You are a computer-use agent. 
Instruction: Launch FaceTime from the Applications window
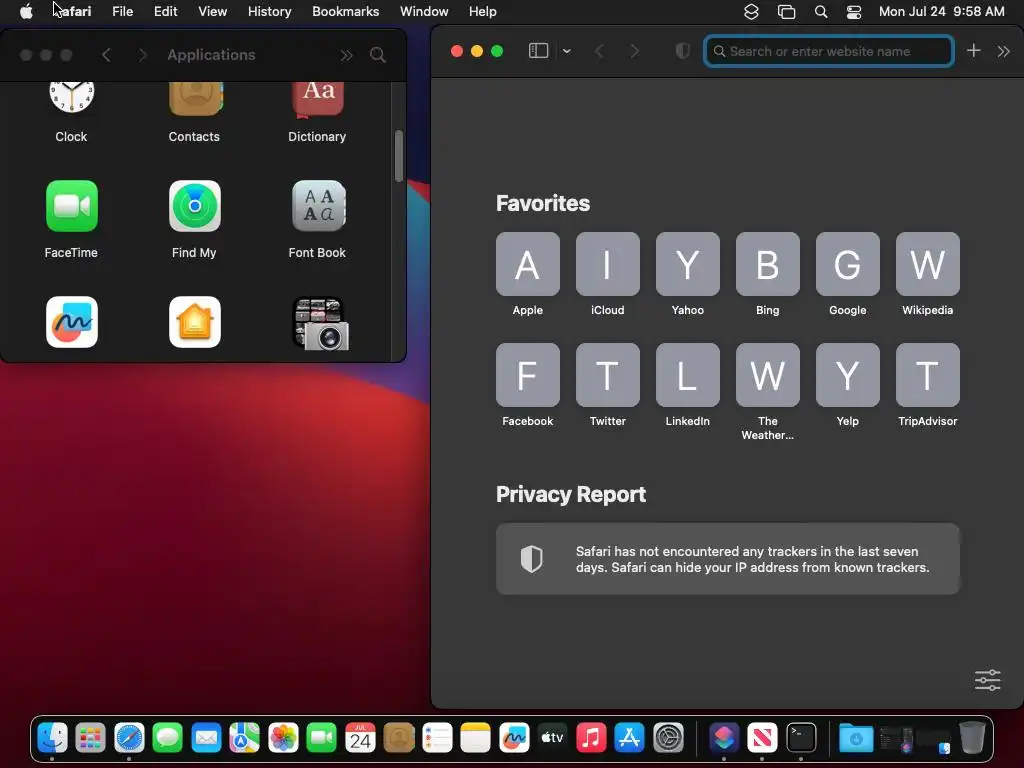point(72,206)
